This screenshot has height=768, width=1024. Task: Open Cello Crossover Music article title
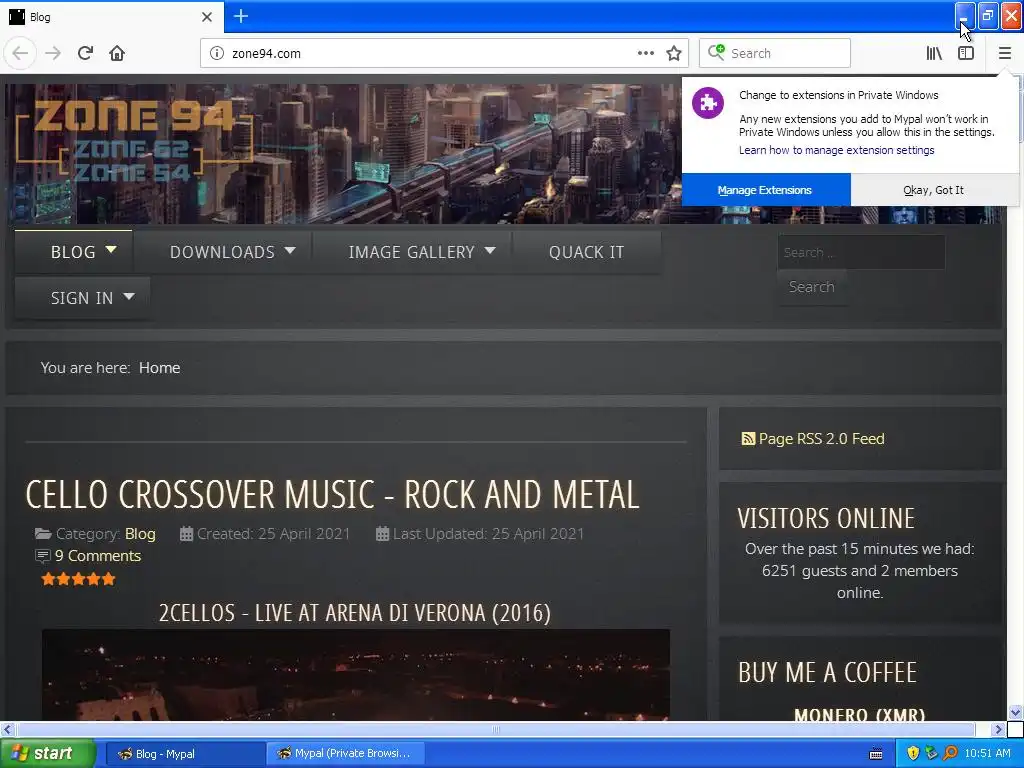[x=332, y=494]
